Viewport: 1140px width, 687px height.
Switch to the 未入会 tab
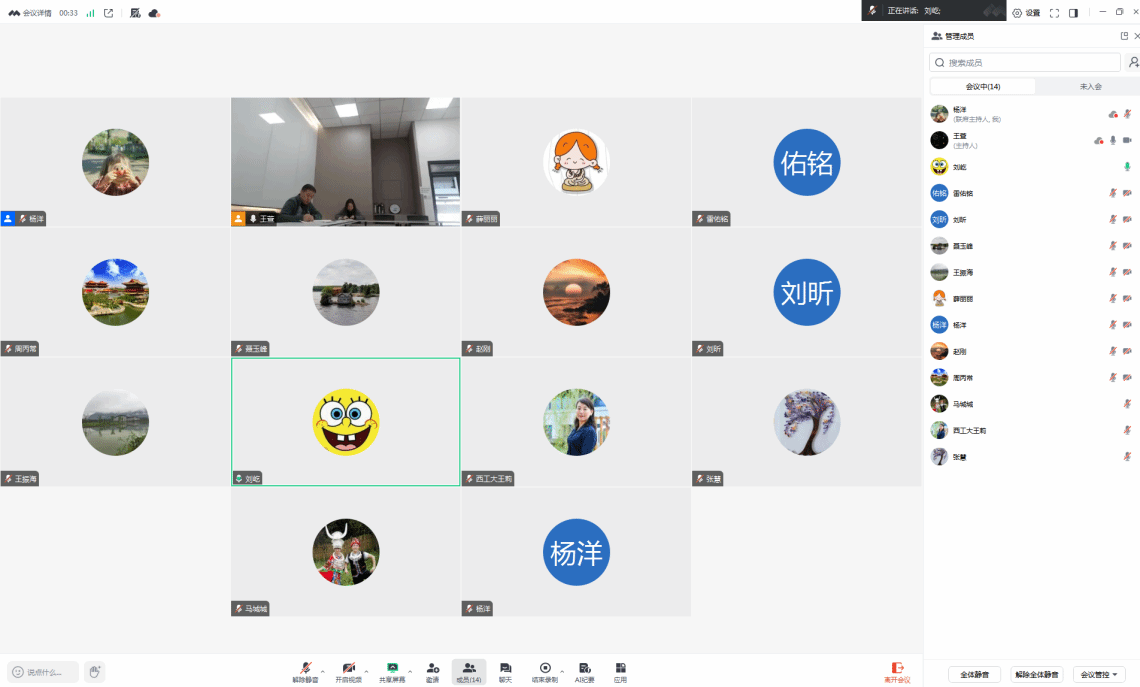[1090, 87]
